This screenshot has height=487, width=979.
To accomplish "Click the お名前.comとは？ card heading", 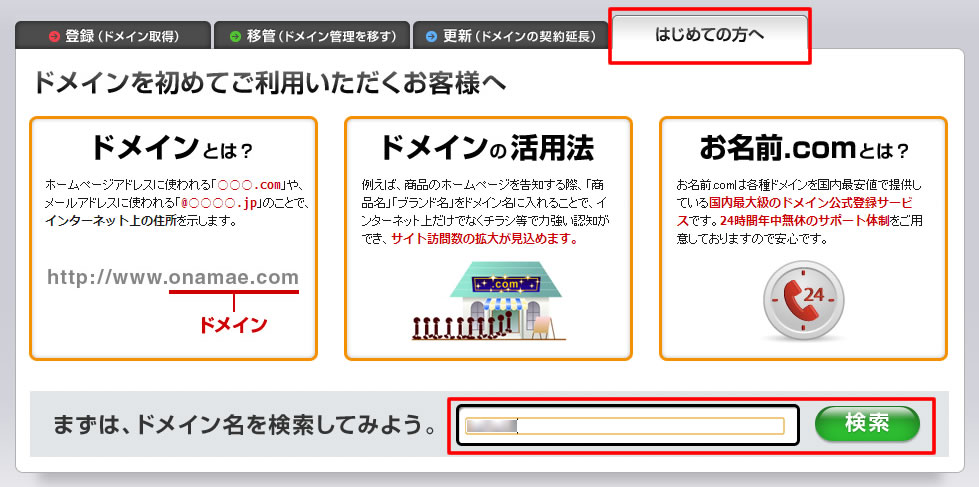I will tap(804, 149).
